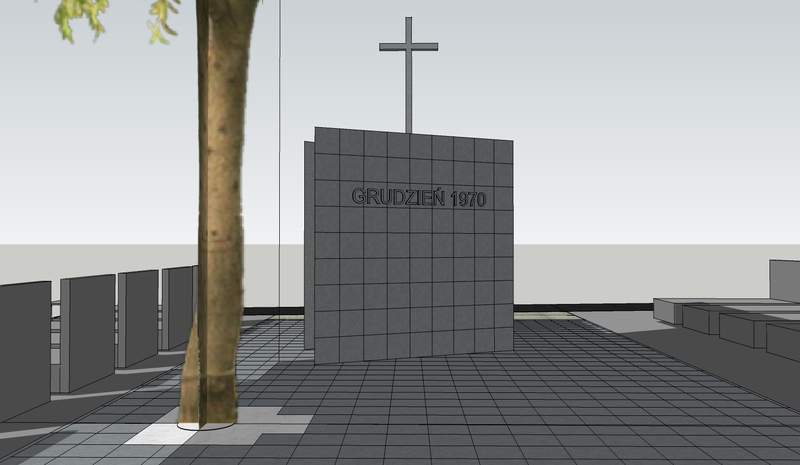Select the leftmost dark stone slab

tap(24, 345)
